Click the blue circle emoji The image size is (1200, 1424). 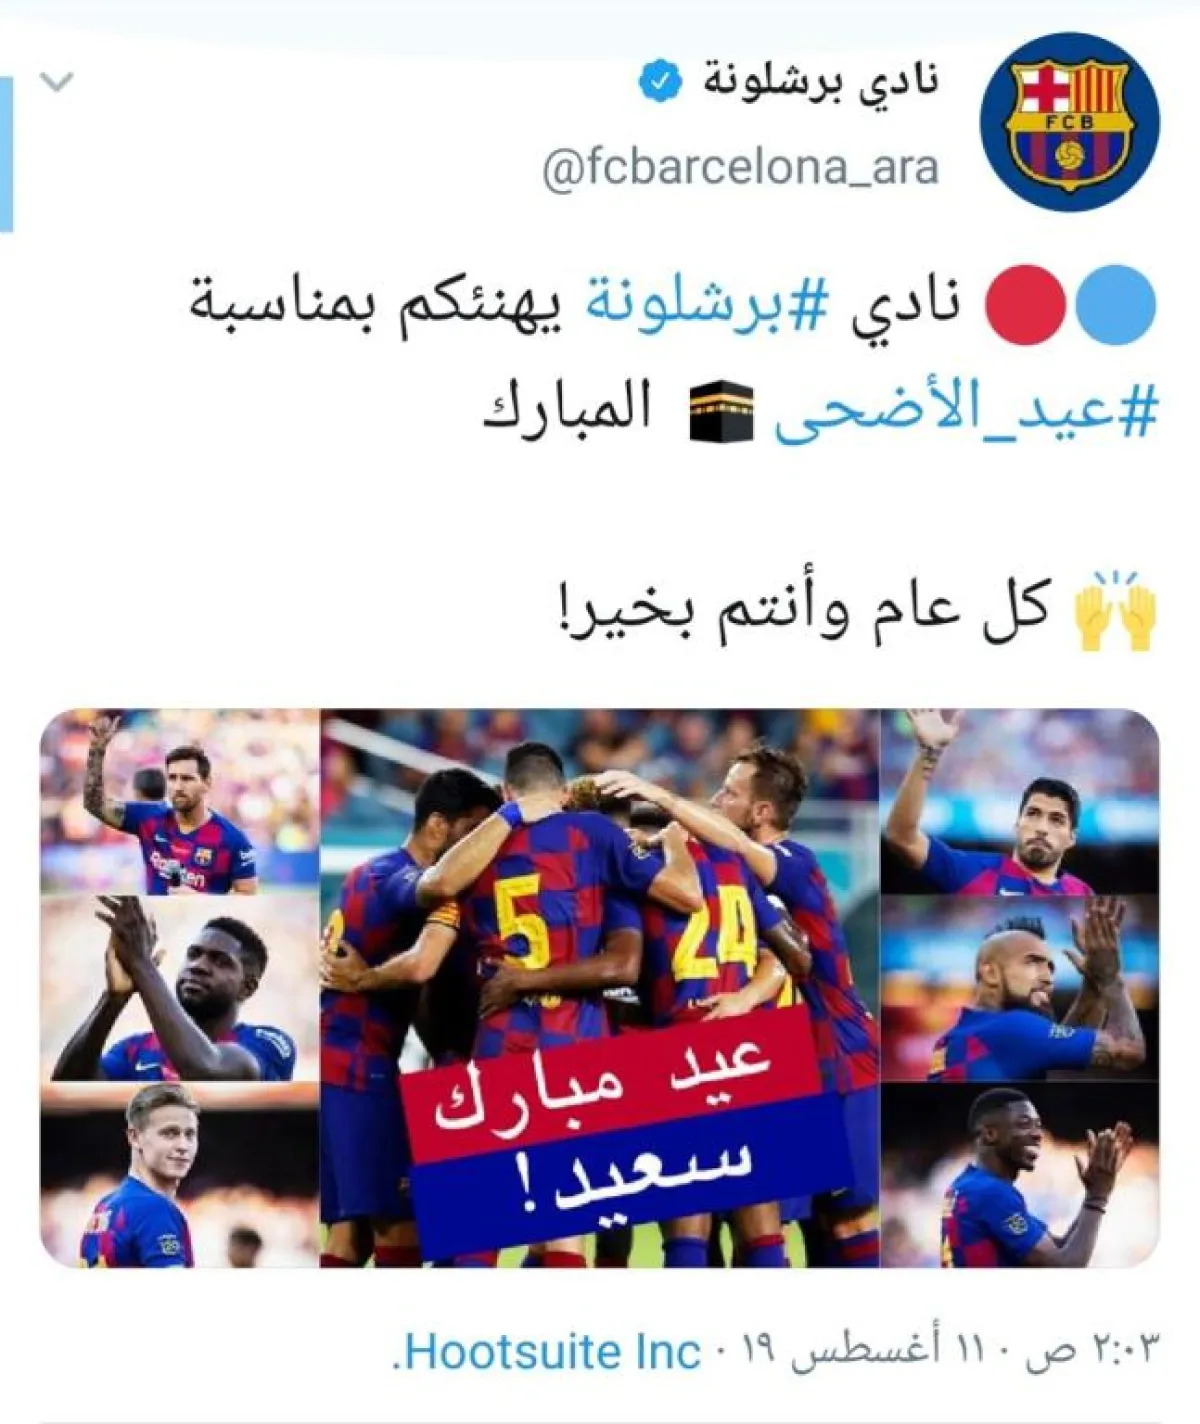coord(1116,305)
